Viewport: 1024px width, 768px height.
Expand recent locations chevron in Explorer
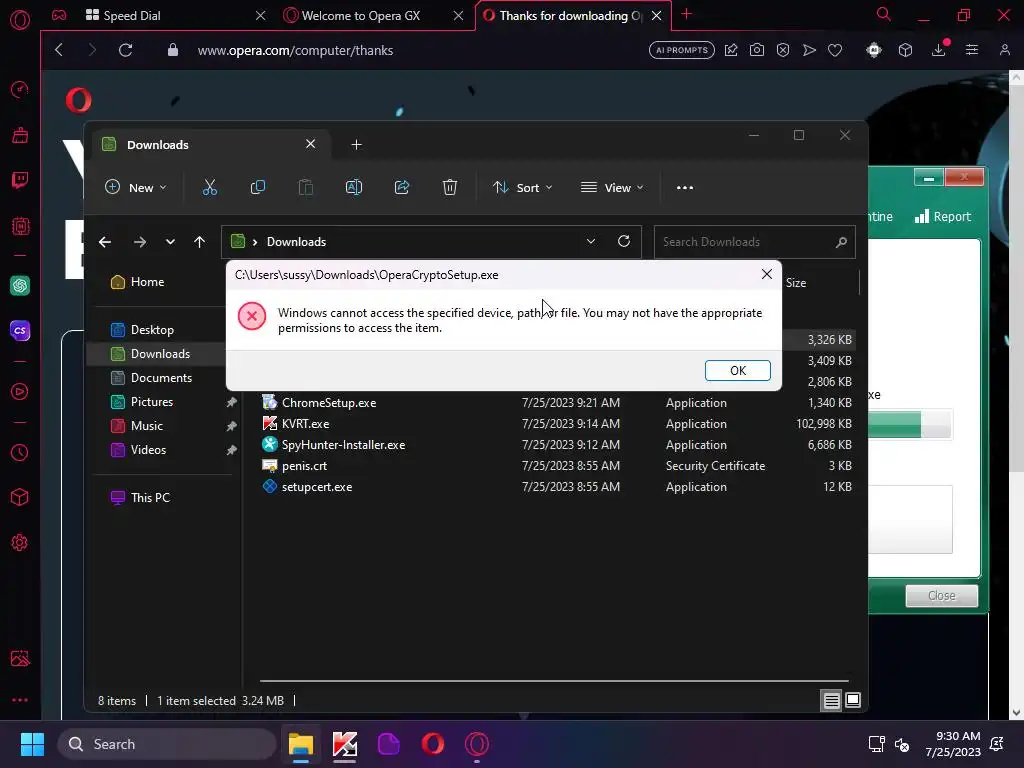[x=170, y=242]
